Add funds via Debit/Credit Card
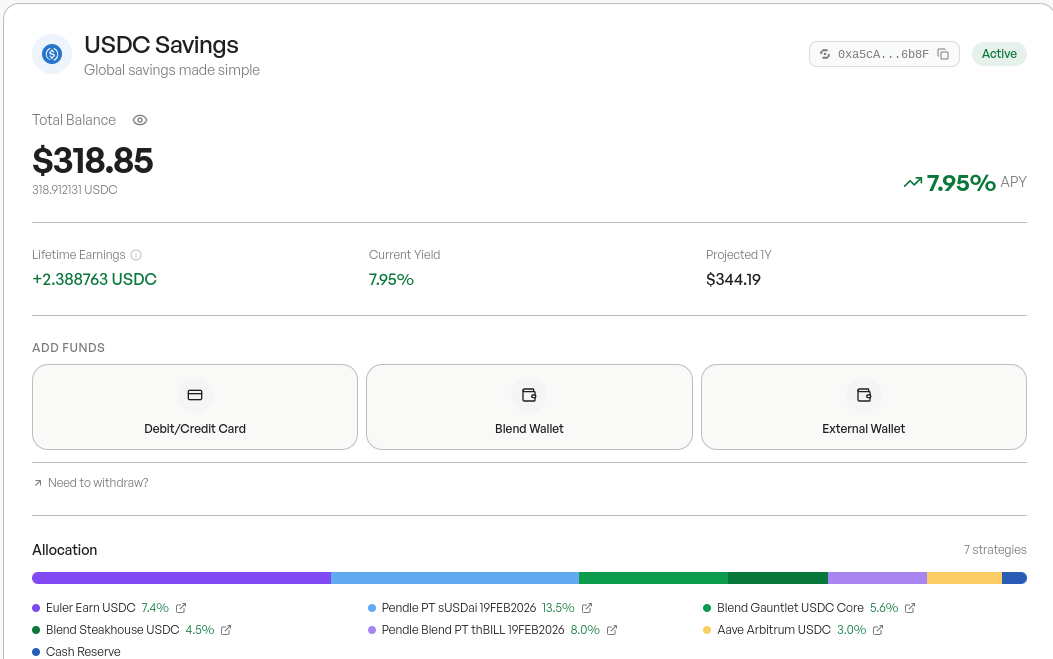Image resolution: width=1053 pixels, height=659 pixels. 195,407
